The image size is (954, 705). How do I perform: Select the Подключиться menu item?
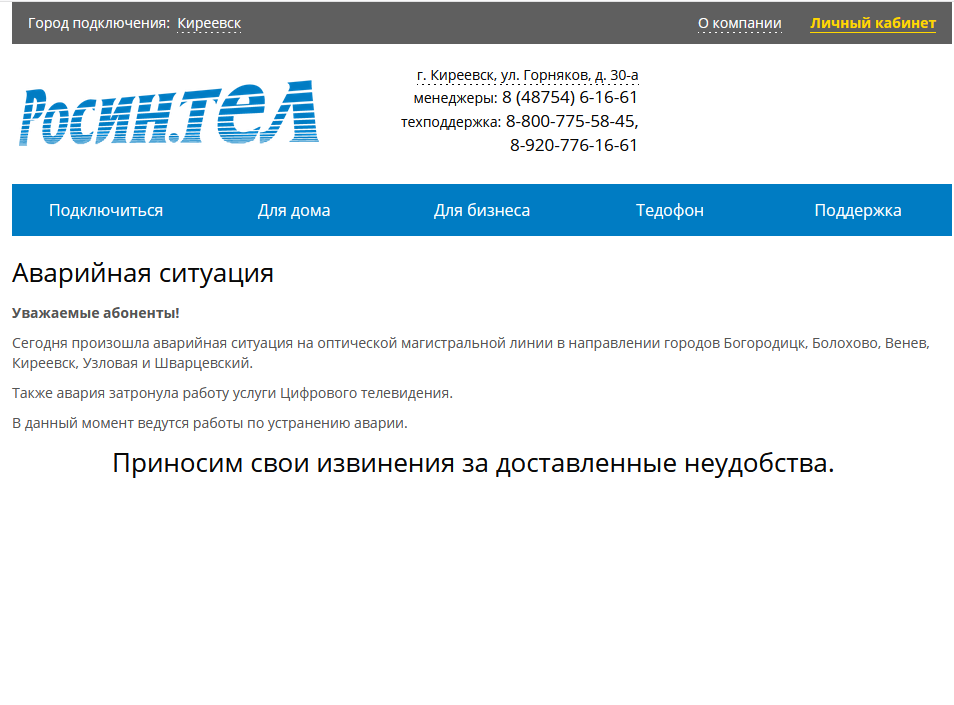106,210
